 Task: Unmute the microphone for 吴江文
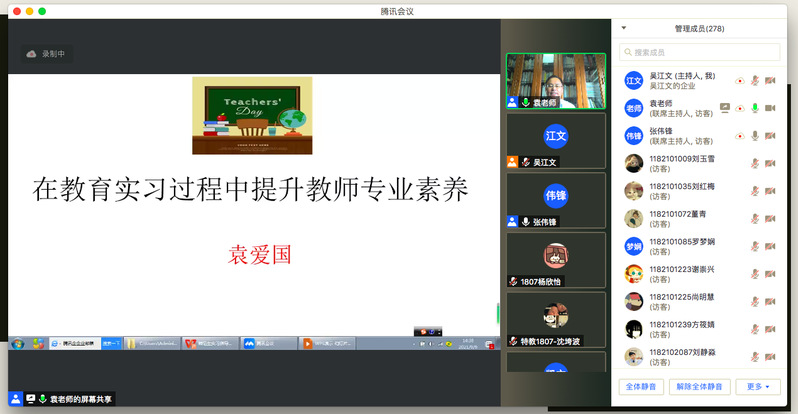754,80
